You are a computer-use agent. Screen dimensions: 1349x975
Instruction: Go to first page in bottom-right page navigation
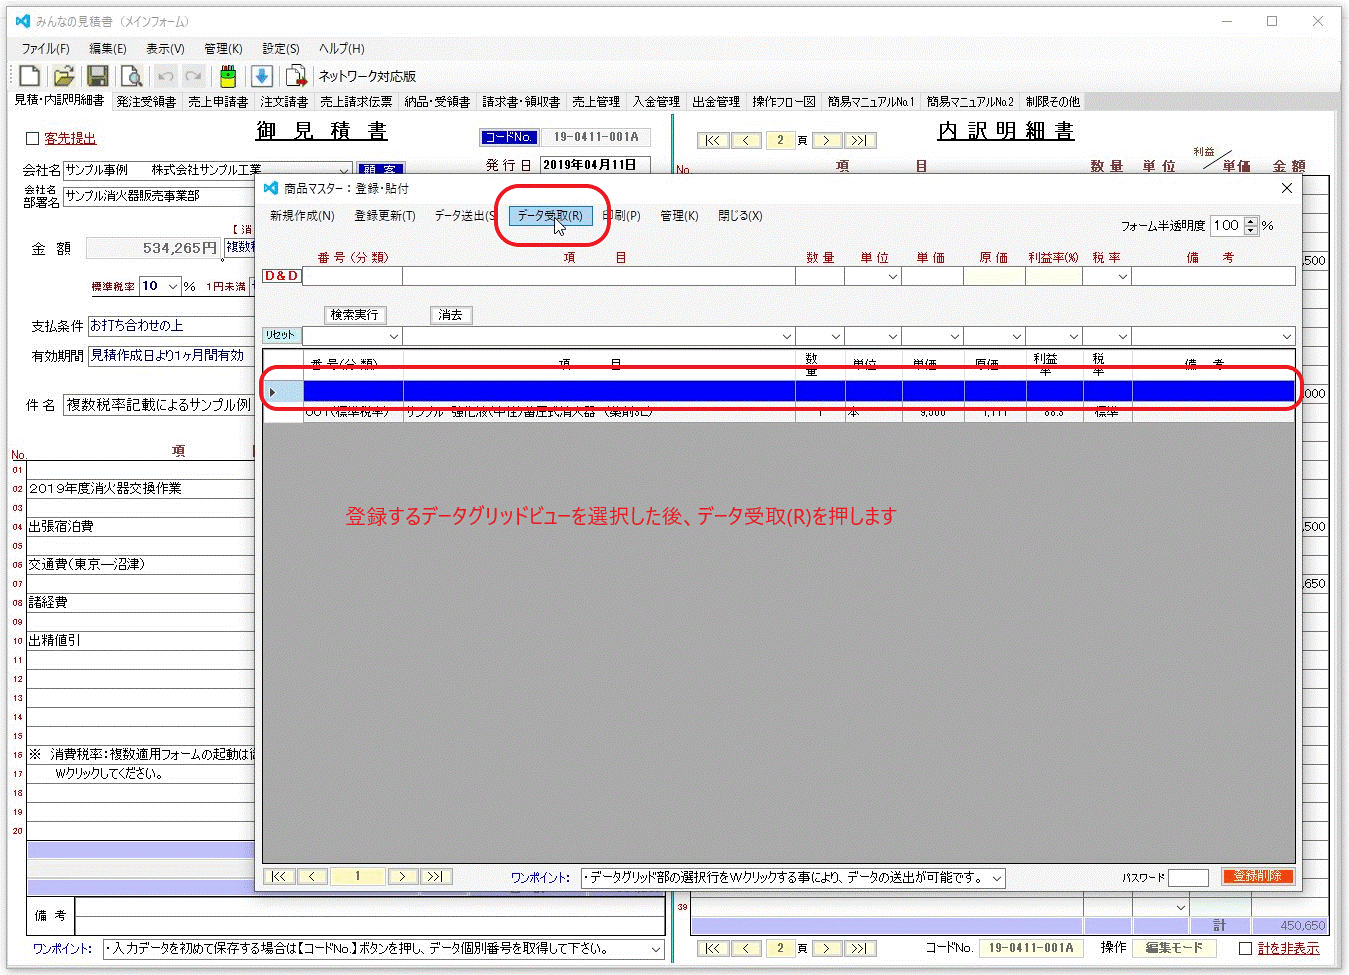click(712, 948)
